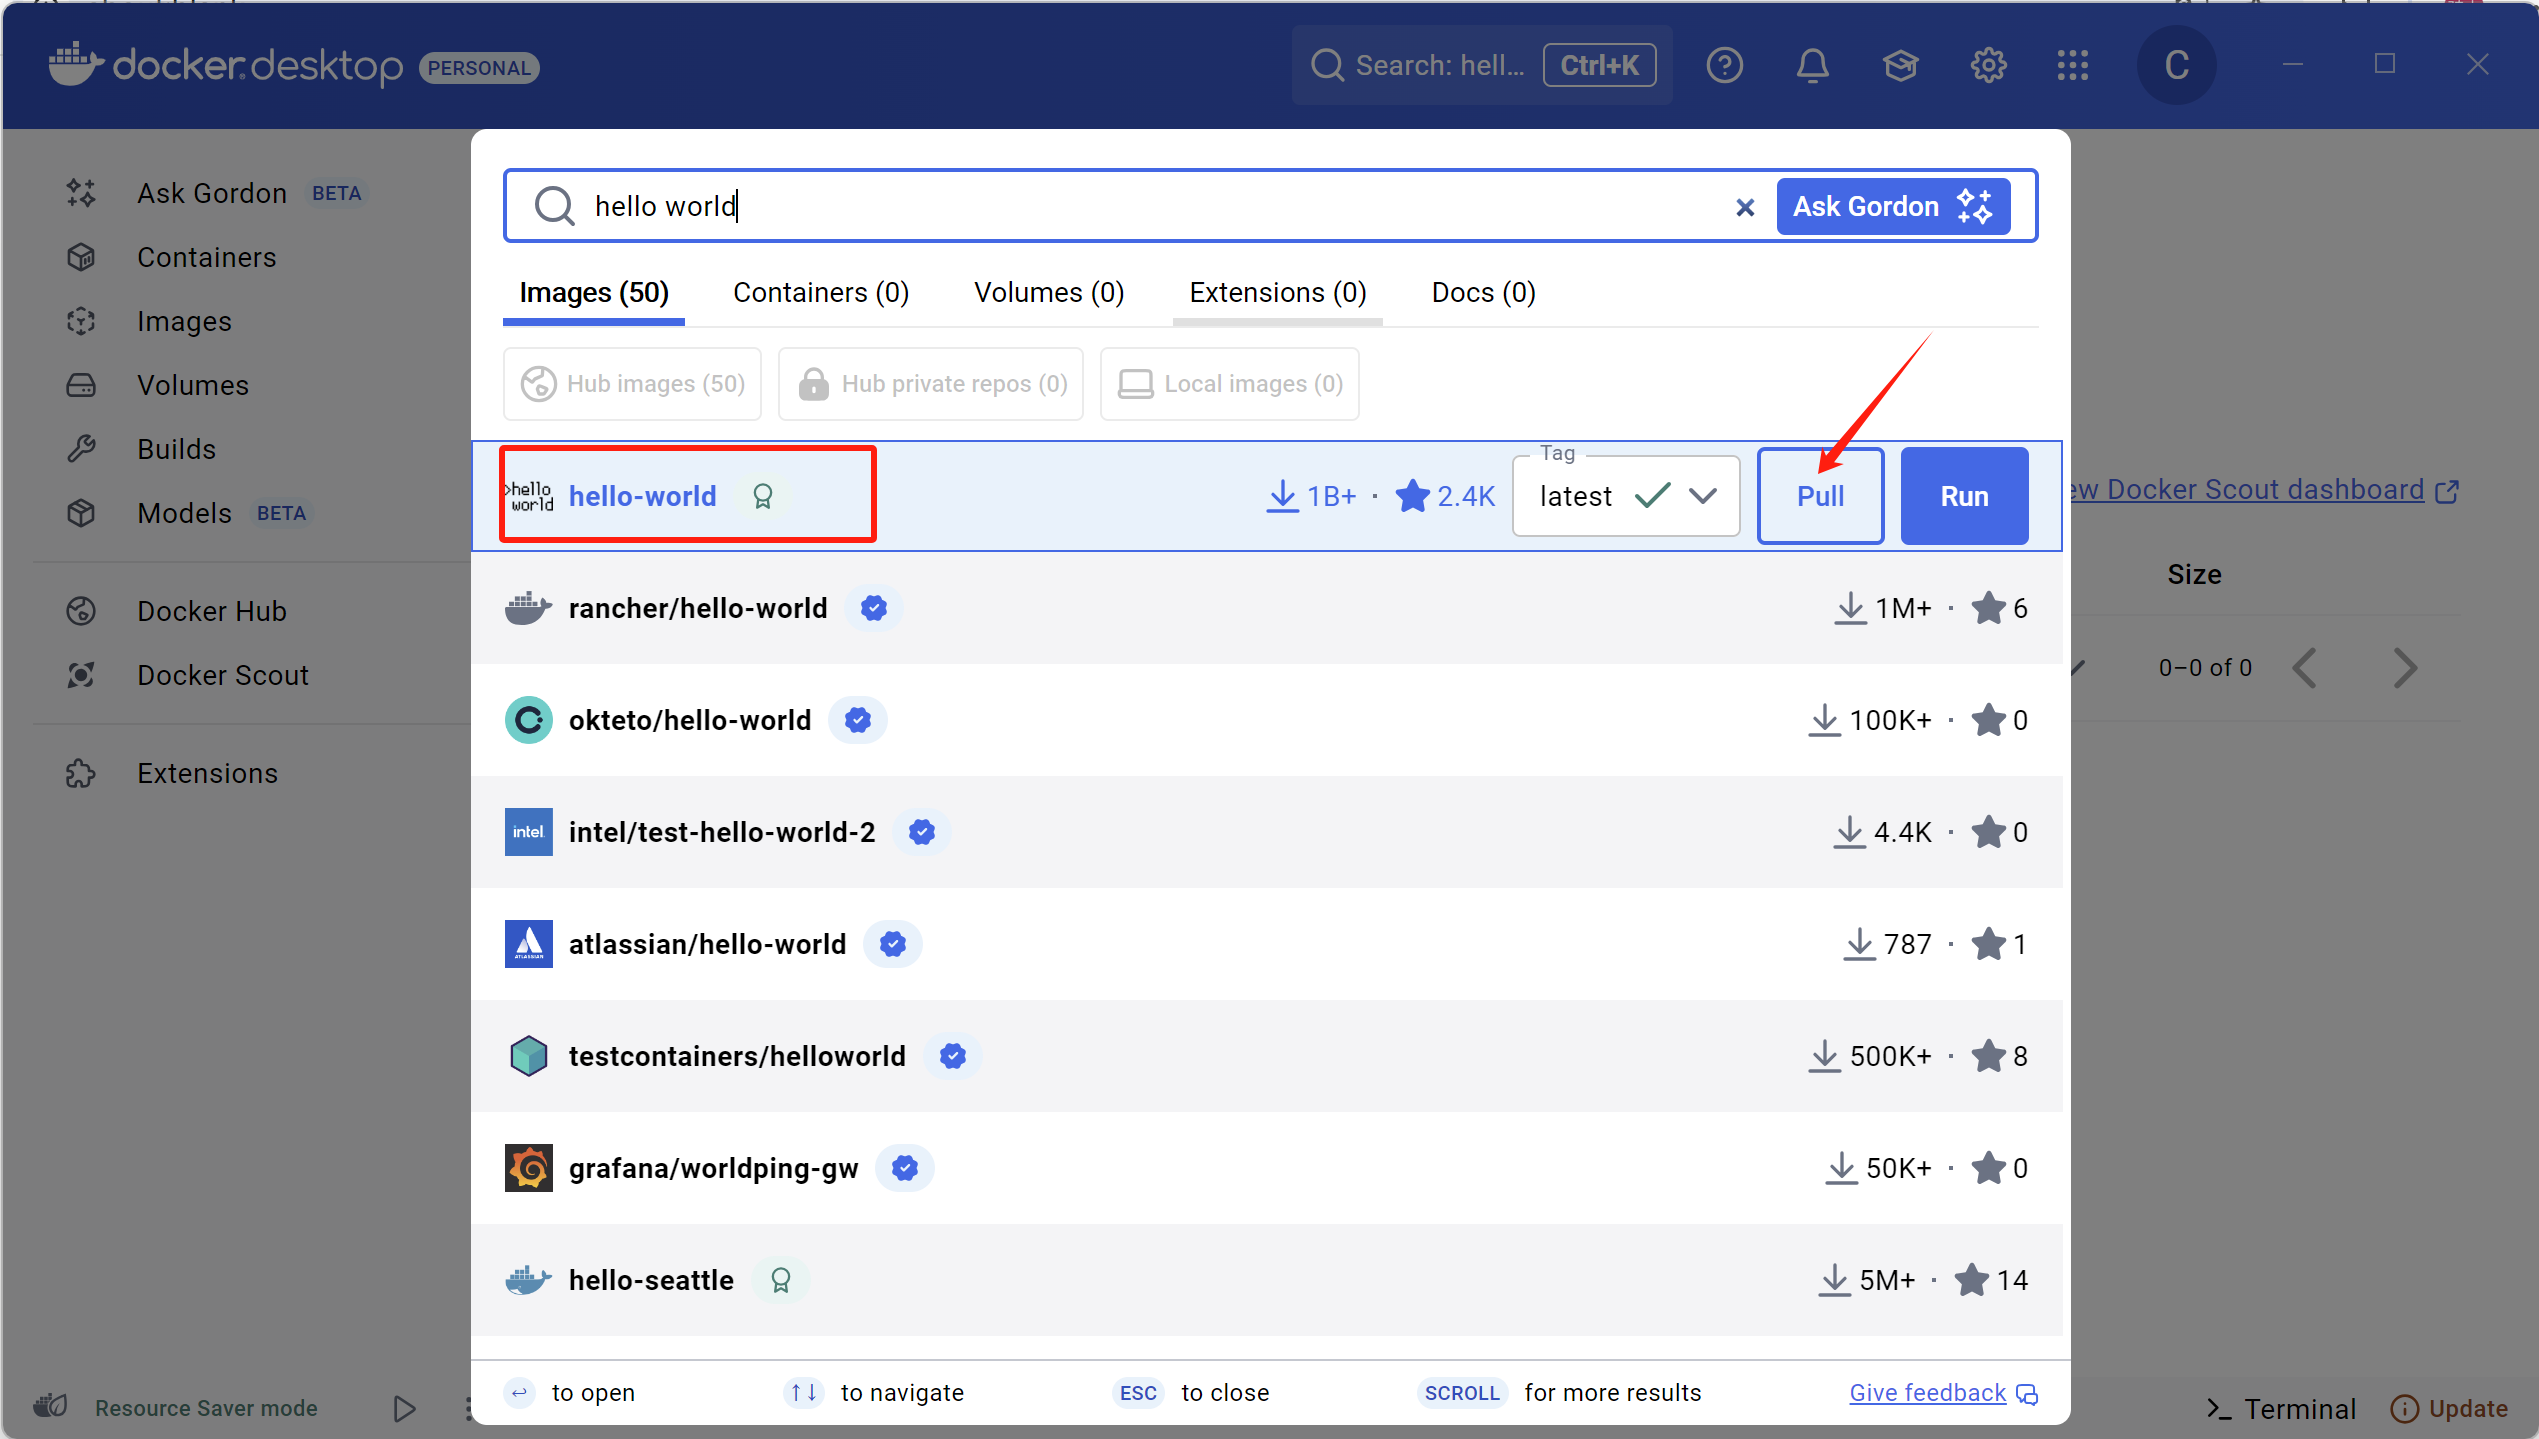
Task: Click the okteto/hello-world logo icon
Action: [x=528, y=720]
